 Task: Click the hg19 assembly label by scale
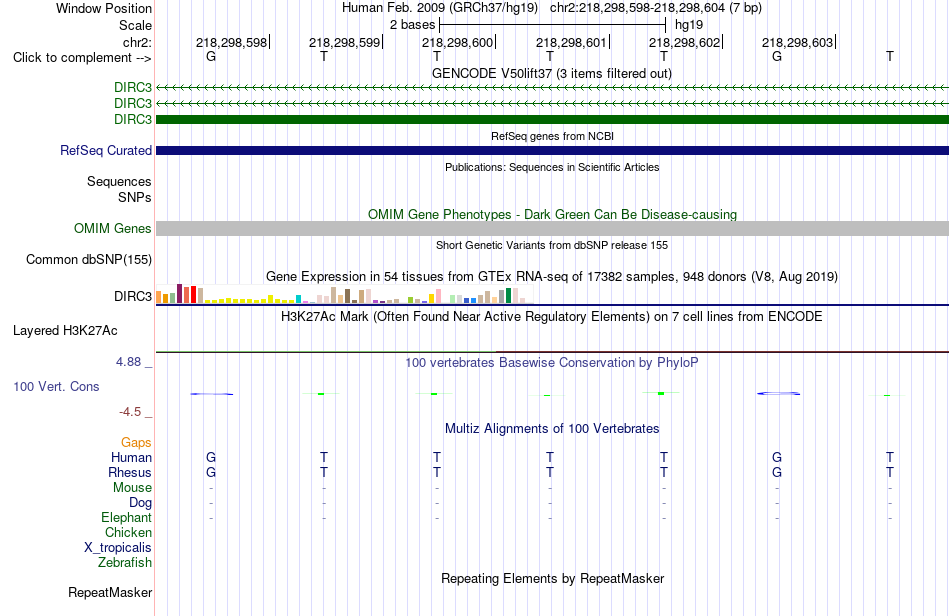[689, 25]
